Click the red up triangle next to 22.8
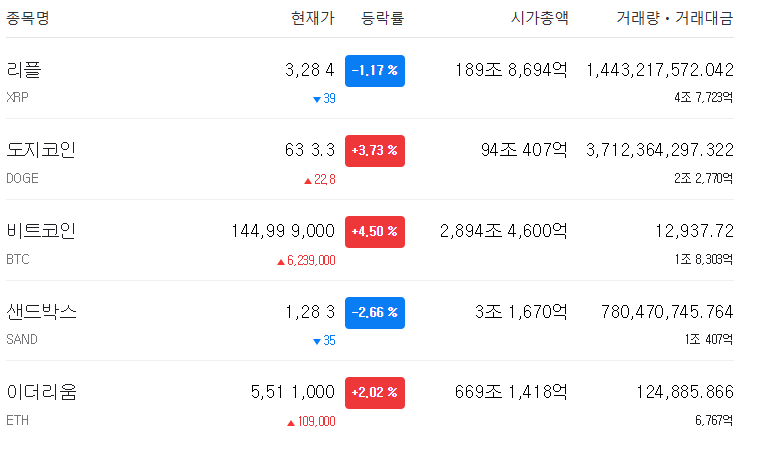This screenshot has height=450, width=761. (x=308, y=181)
